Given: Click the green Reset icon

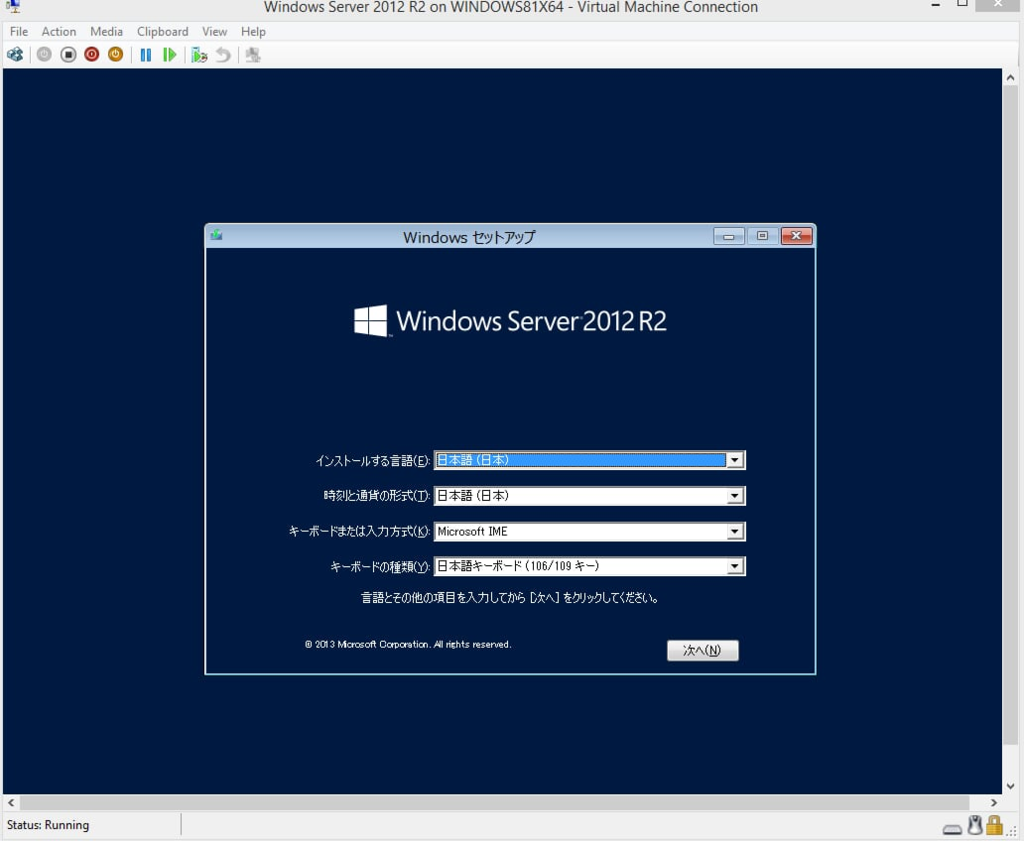Looking at the screenshot, I should 170,55.
